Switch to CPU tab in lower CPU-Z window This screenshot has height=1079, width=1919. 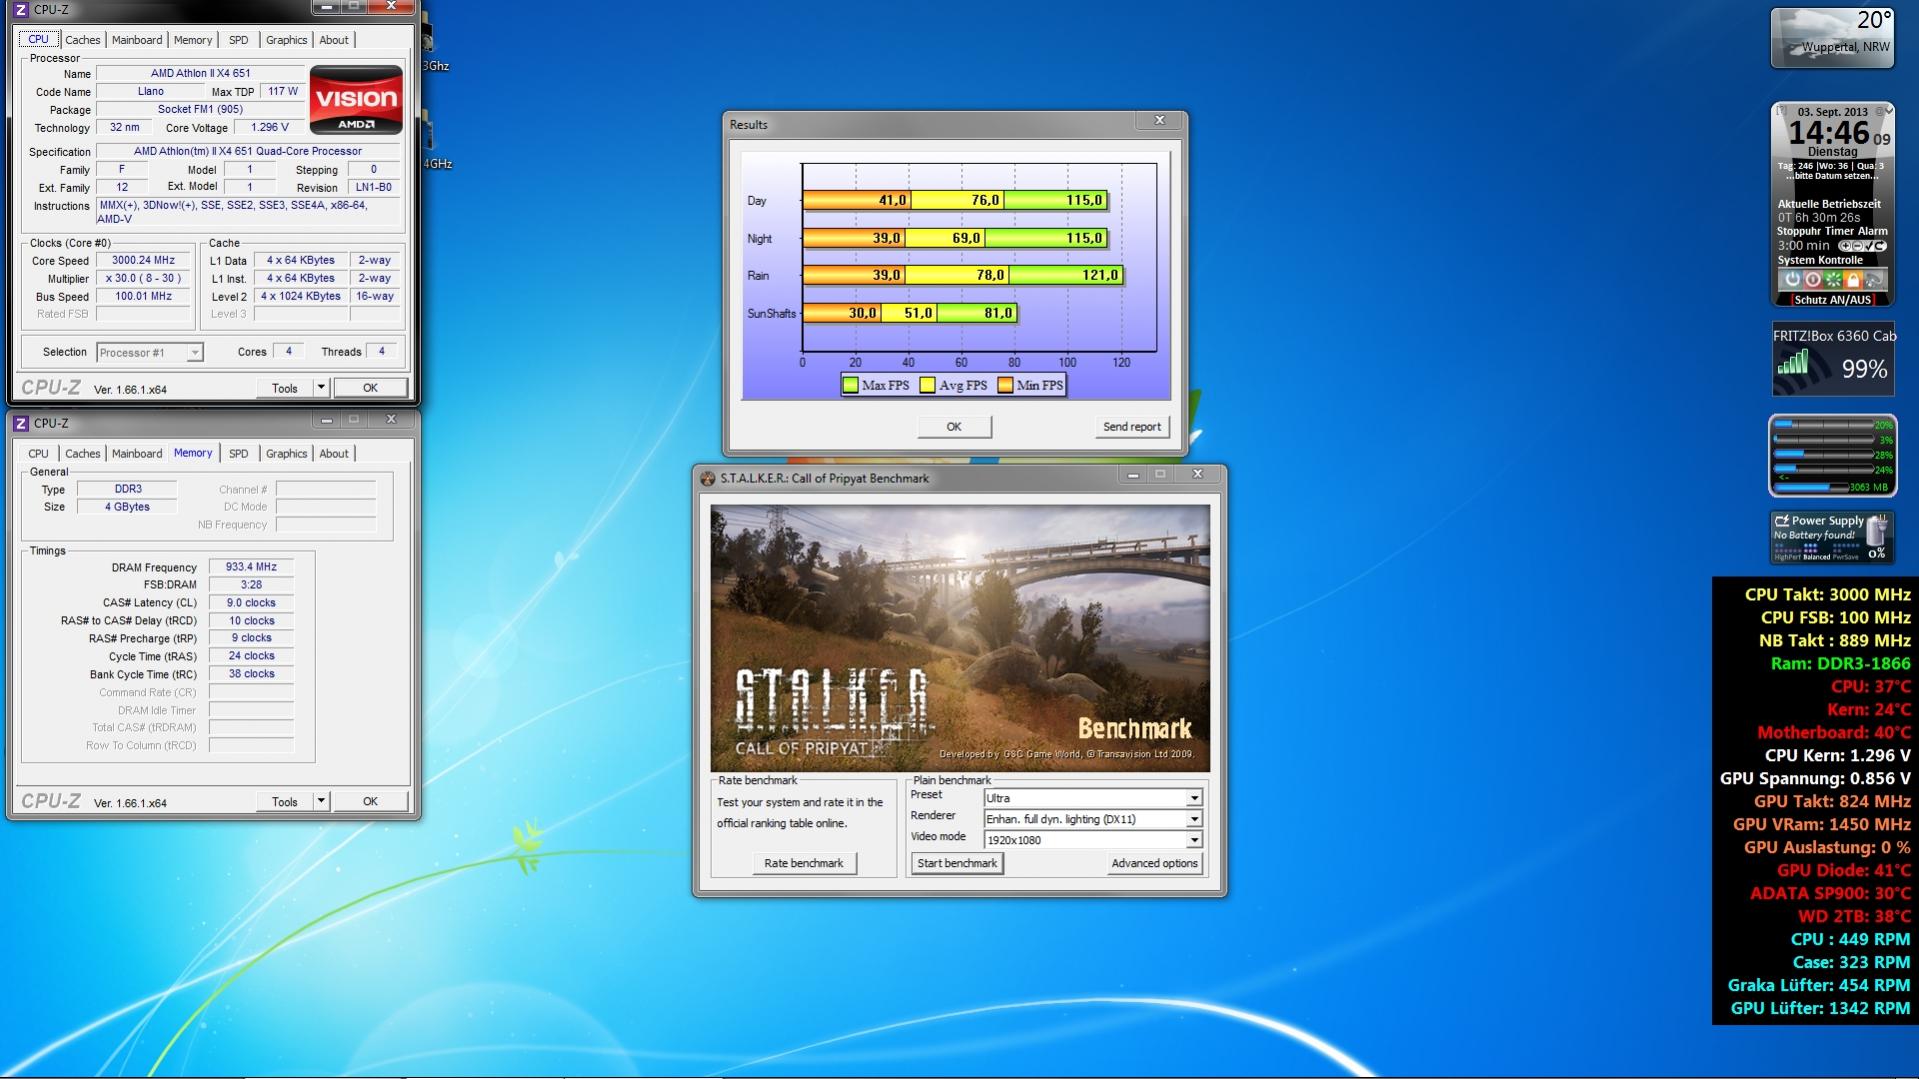coord(38,454)
